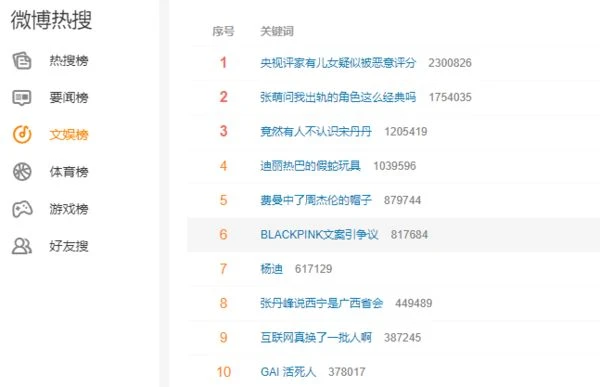Open top ranked topic 央视评家有儿女

[x=338, y=63]
